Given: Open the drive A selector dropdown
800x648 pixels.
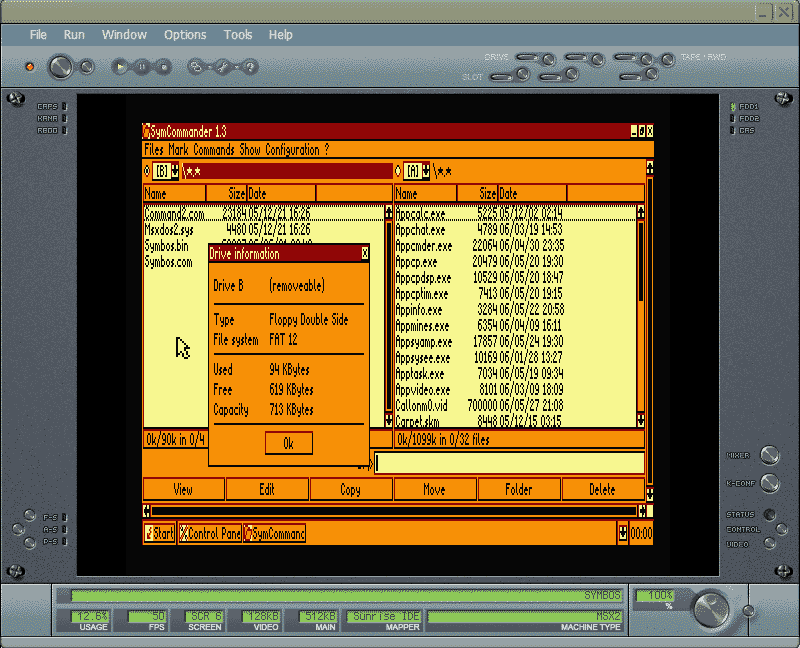Looking at the screenshot, I should pos(428,170).
